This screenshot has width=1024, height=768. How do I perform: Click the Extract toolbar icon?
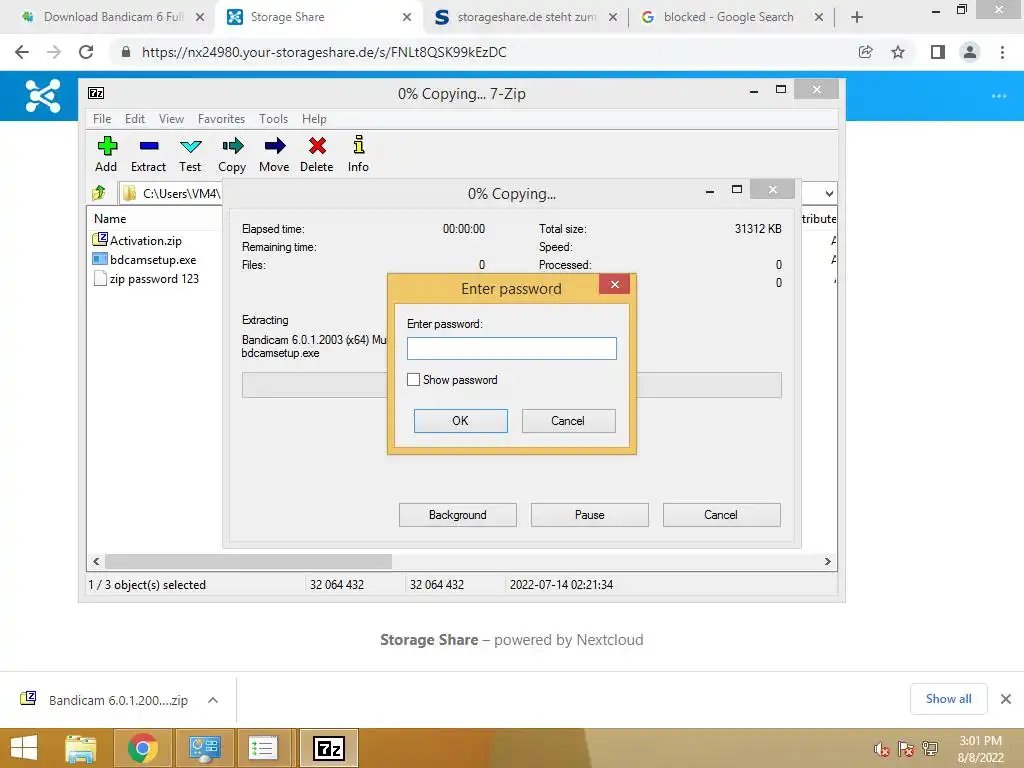tap(149, 146)
